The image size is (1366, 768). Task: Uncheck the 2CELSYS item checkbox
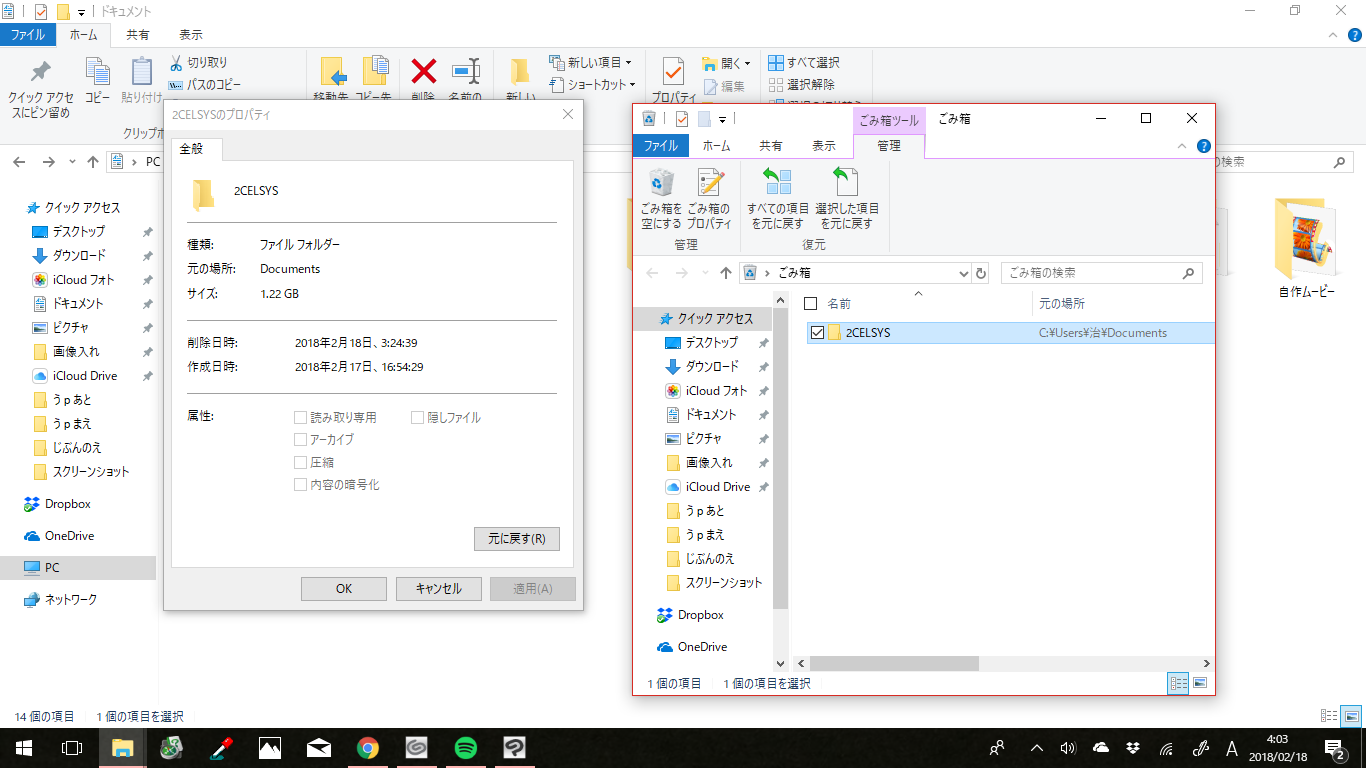click(818, 333)
